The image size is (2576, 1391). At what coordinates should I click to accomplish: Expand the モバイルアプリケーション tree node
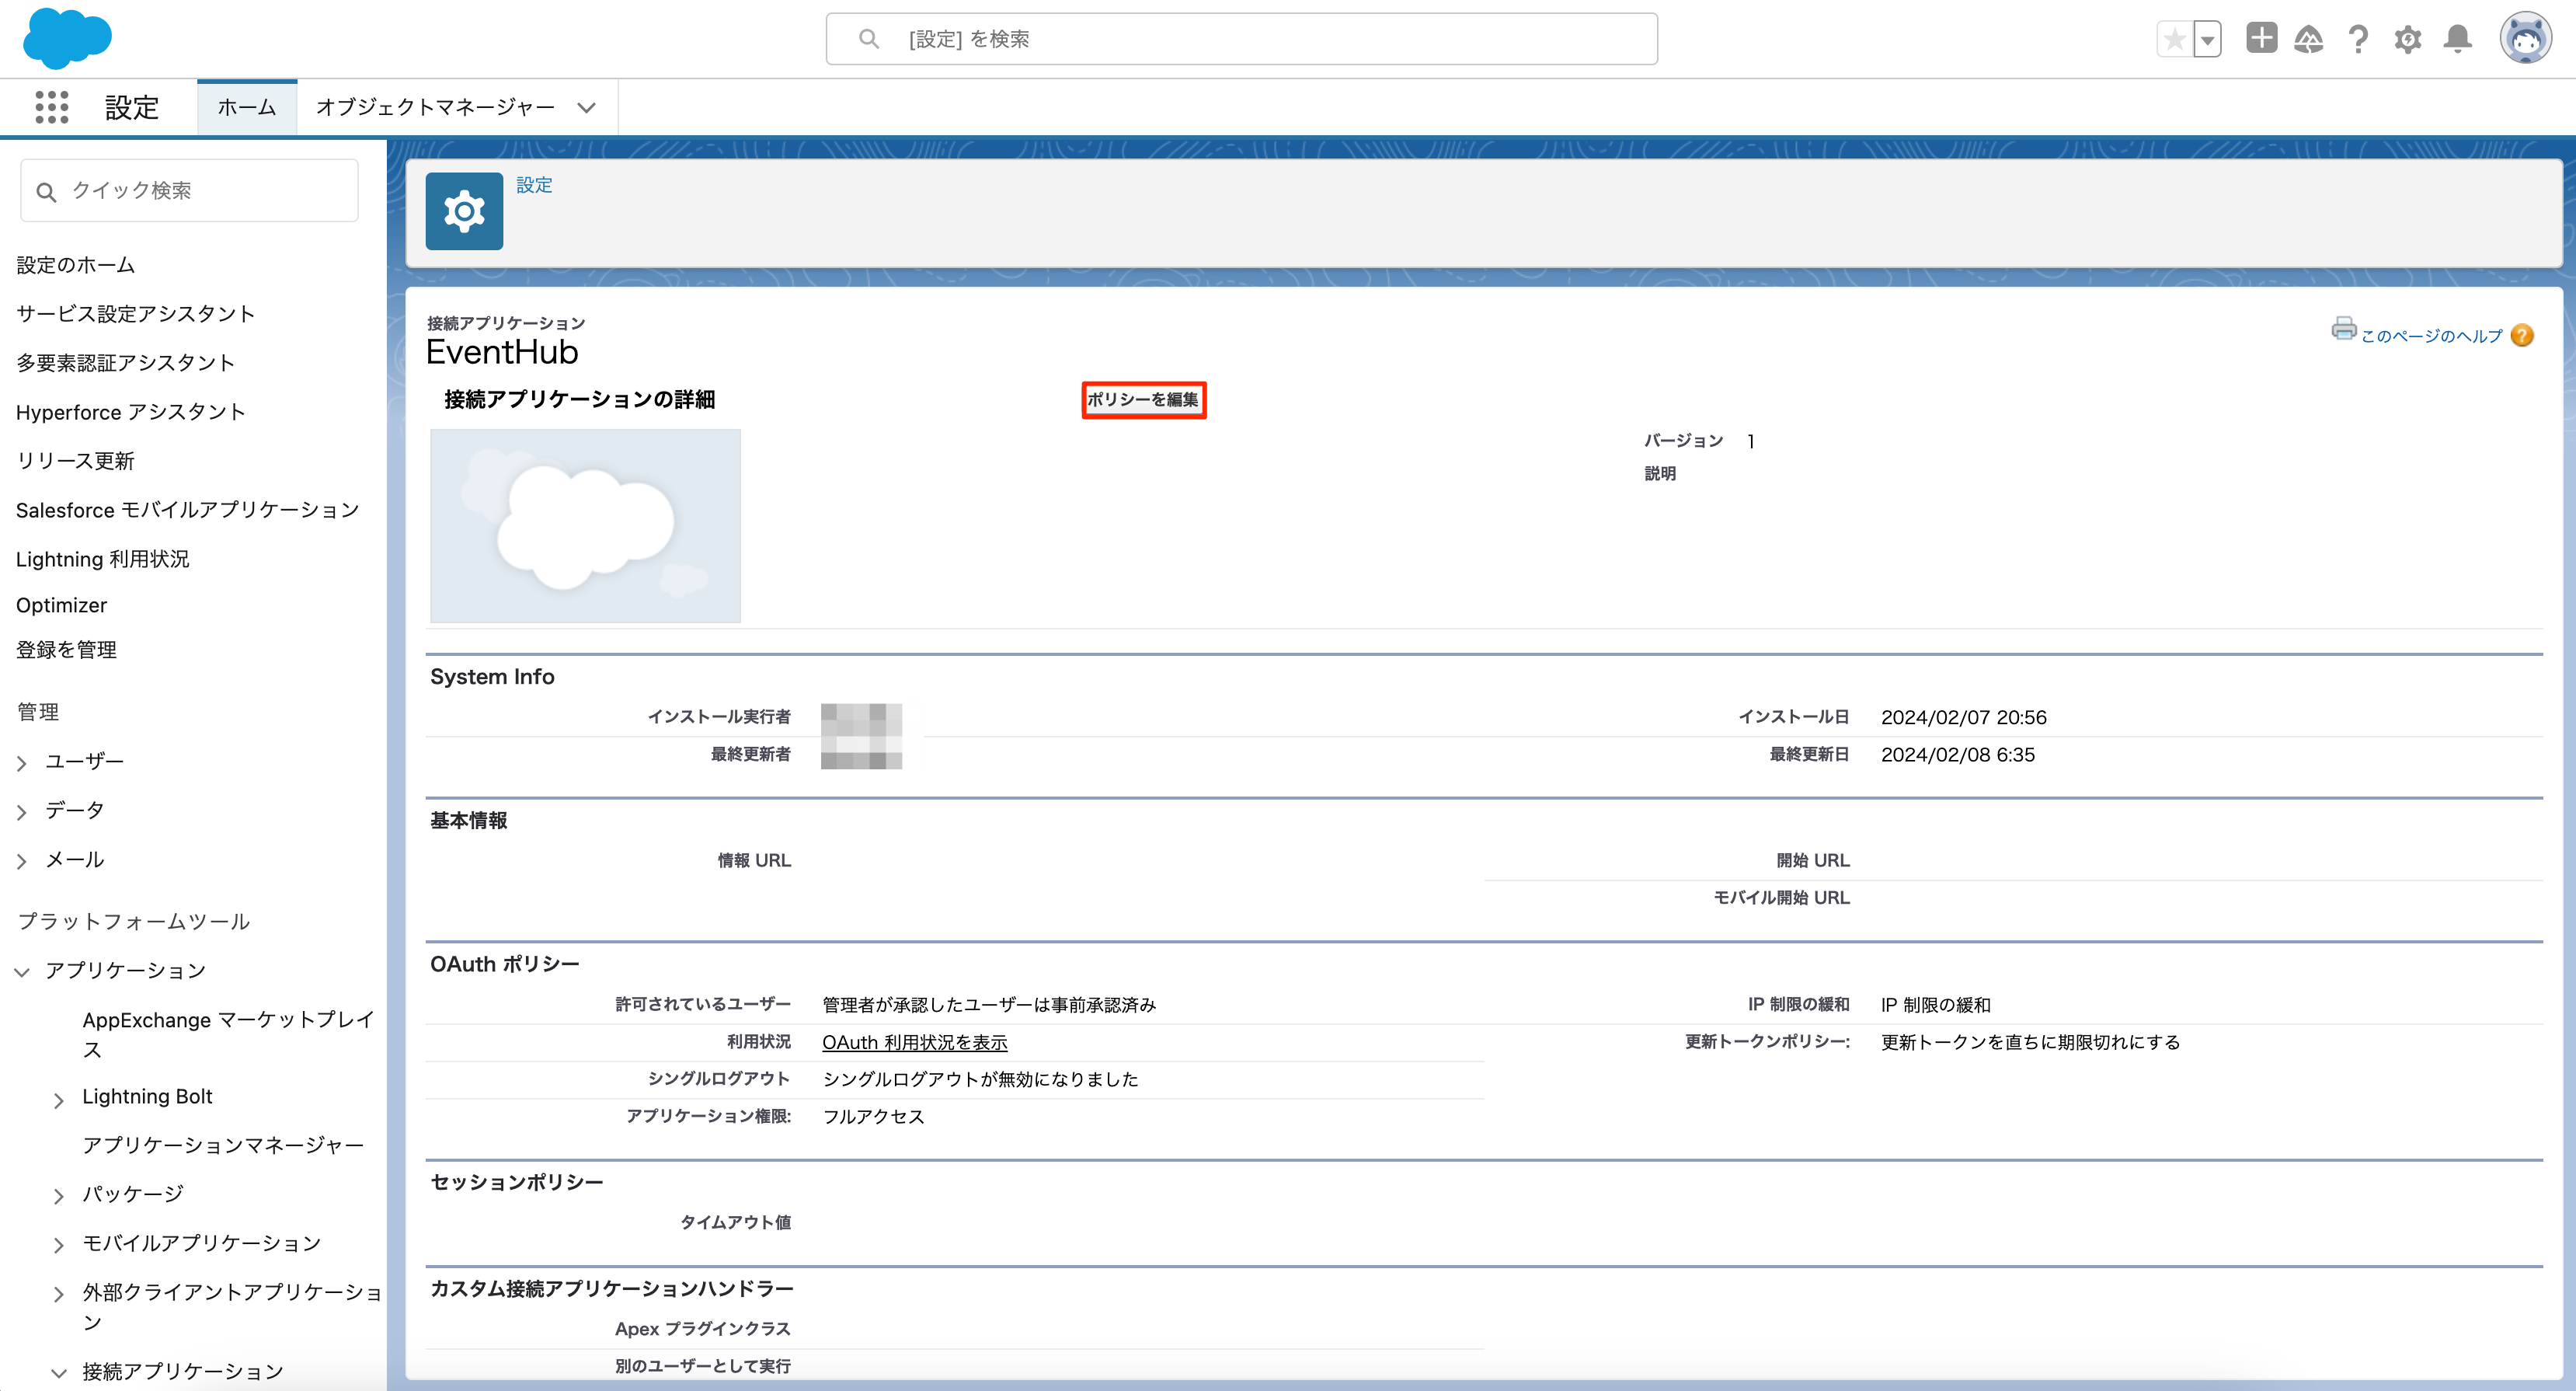point(59,1245)
